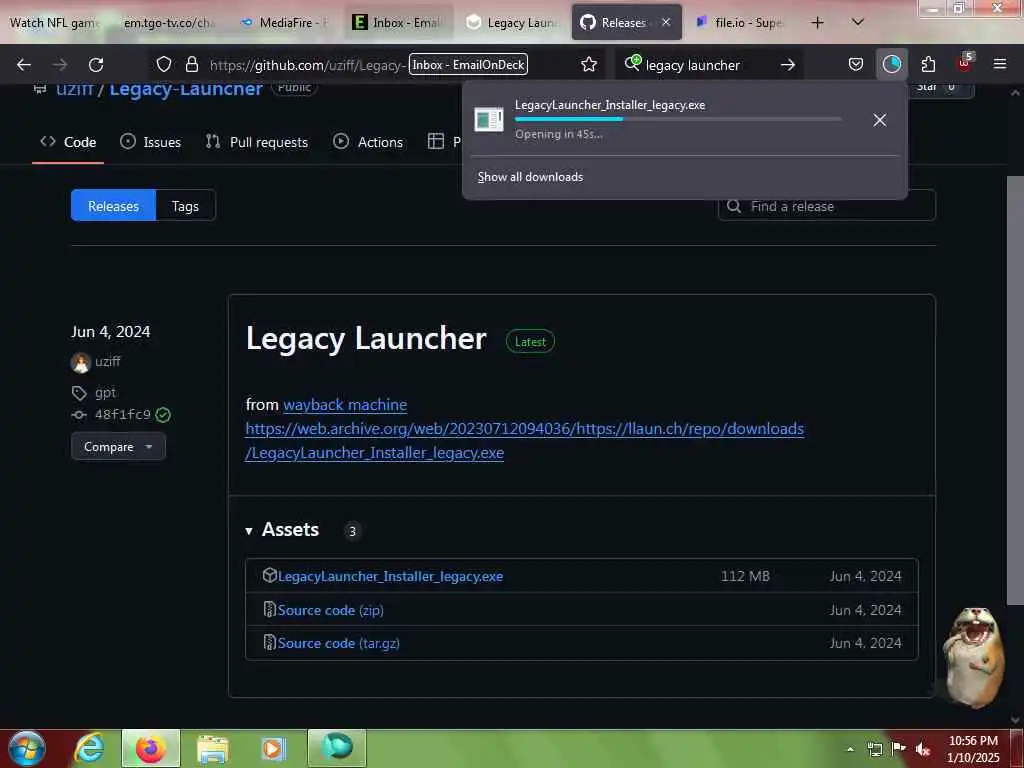Switch to the Legacy Launcher tab
The width and height of the screenshot is (1024, 768).
(x=513, y=23)
